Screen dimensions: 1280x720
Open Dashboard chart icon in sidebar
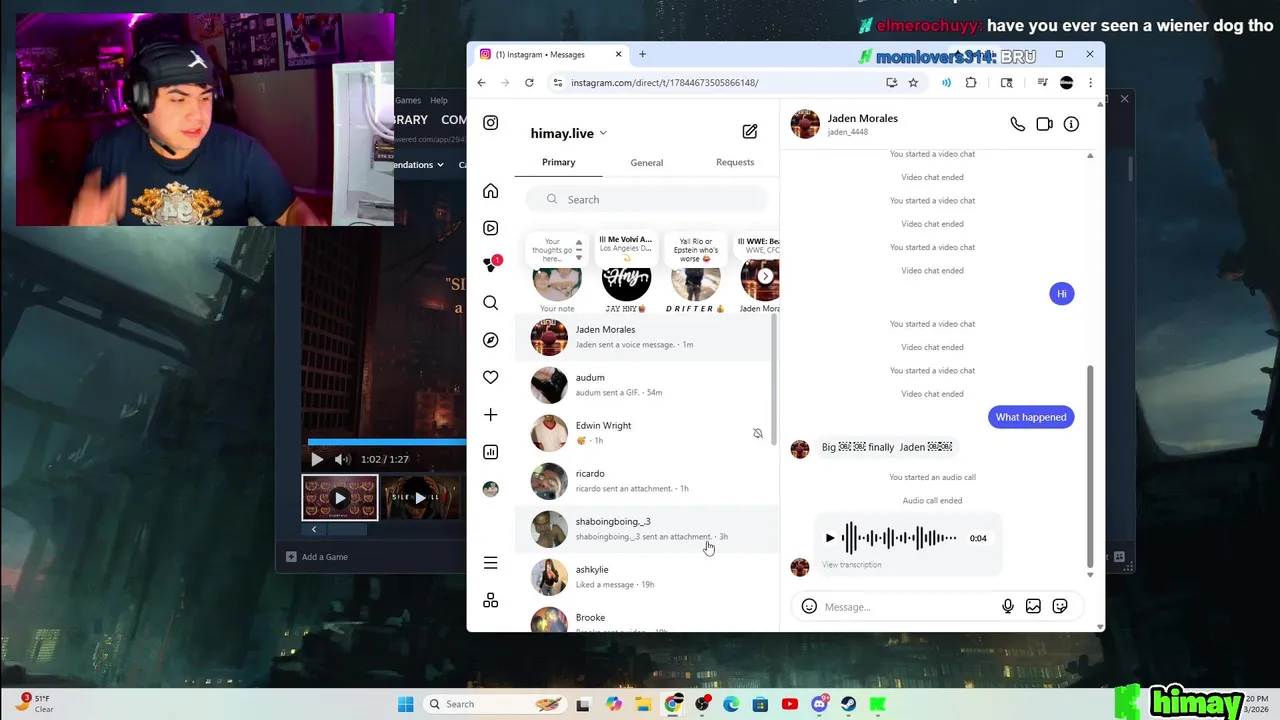click(x=490, y=452)
